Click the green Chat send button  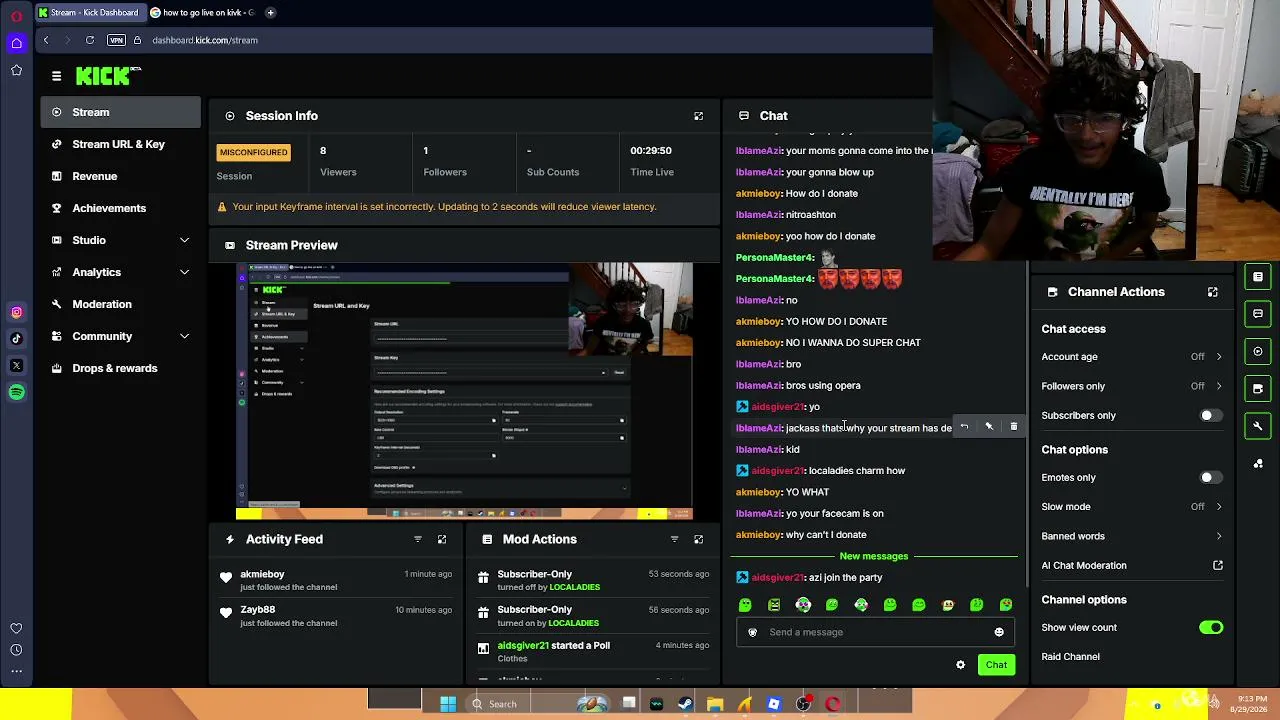click(x=996, y=665)
